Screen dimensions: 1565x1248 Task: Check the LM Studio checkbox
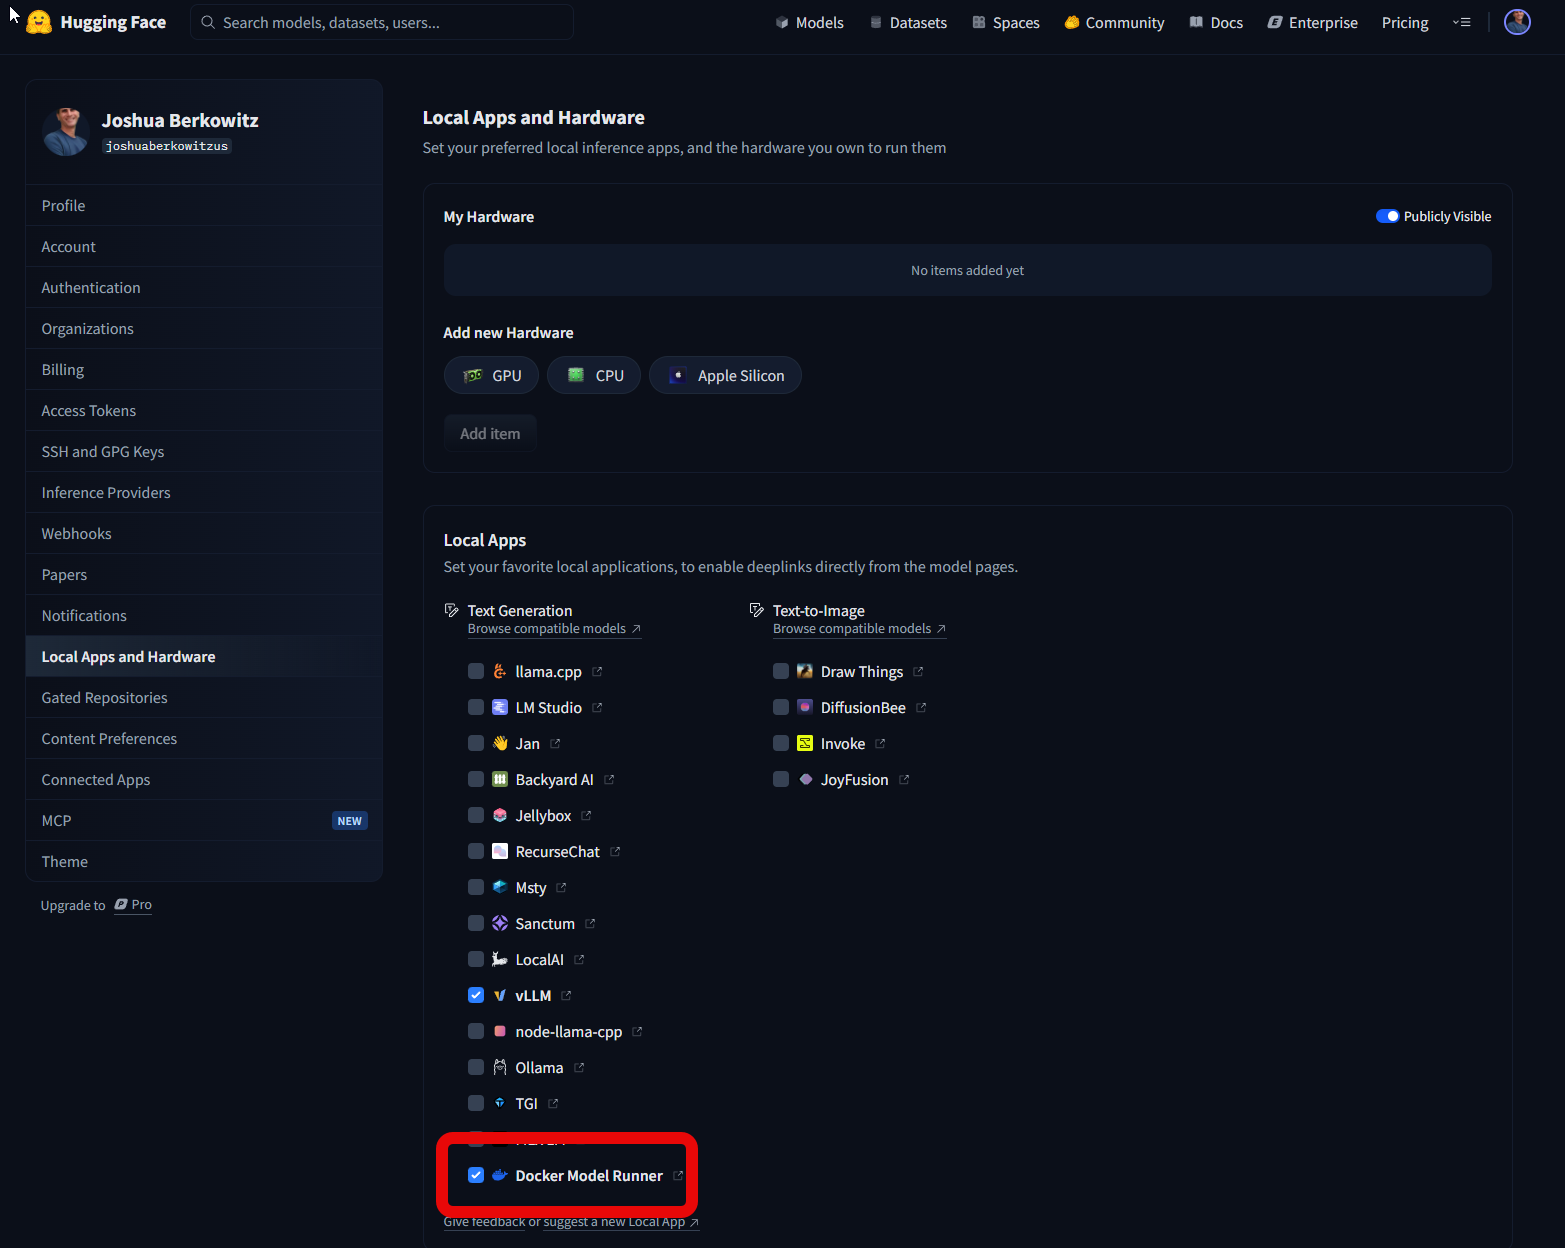coord(476,708)
